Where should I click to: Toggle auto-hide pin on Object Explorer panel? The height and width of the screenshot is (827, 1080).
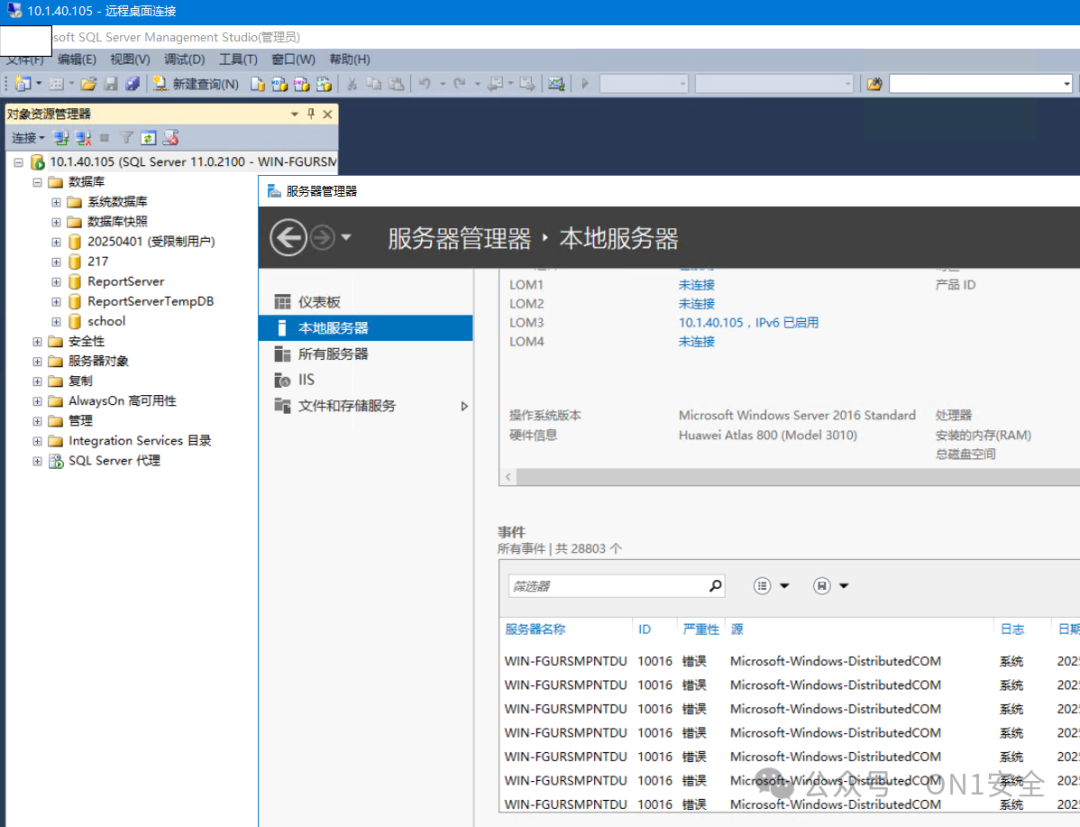tap(312, 113)
